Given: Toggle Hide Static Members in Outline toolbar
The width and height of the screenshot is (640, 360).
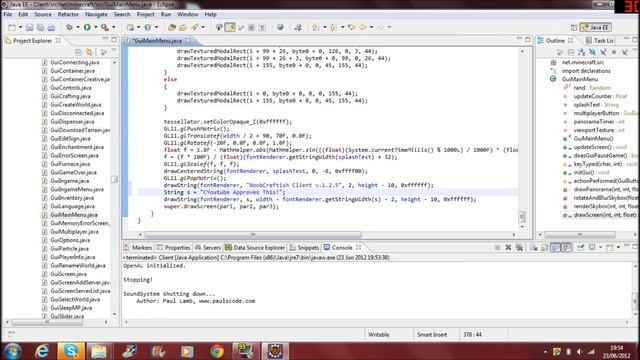Looking at the screenshot, I should pos(603,52).
